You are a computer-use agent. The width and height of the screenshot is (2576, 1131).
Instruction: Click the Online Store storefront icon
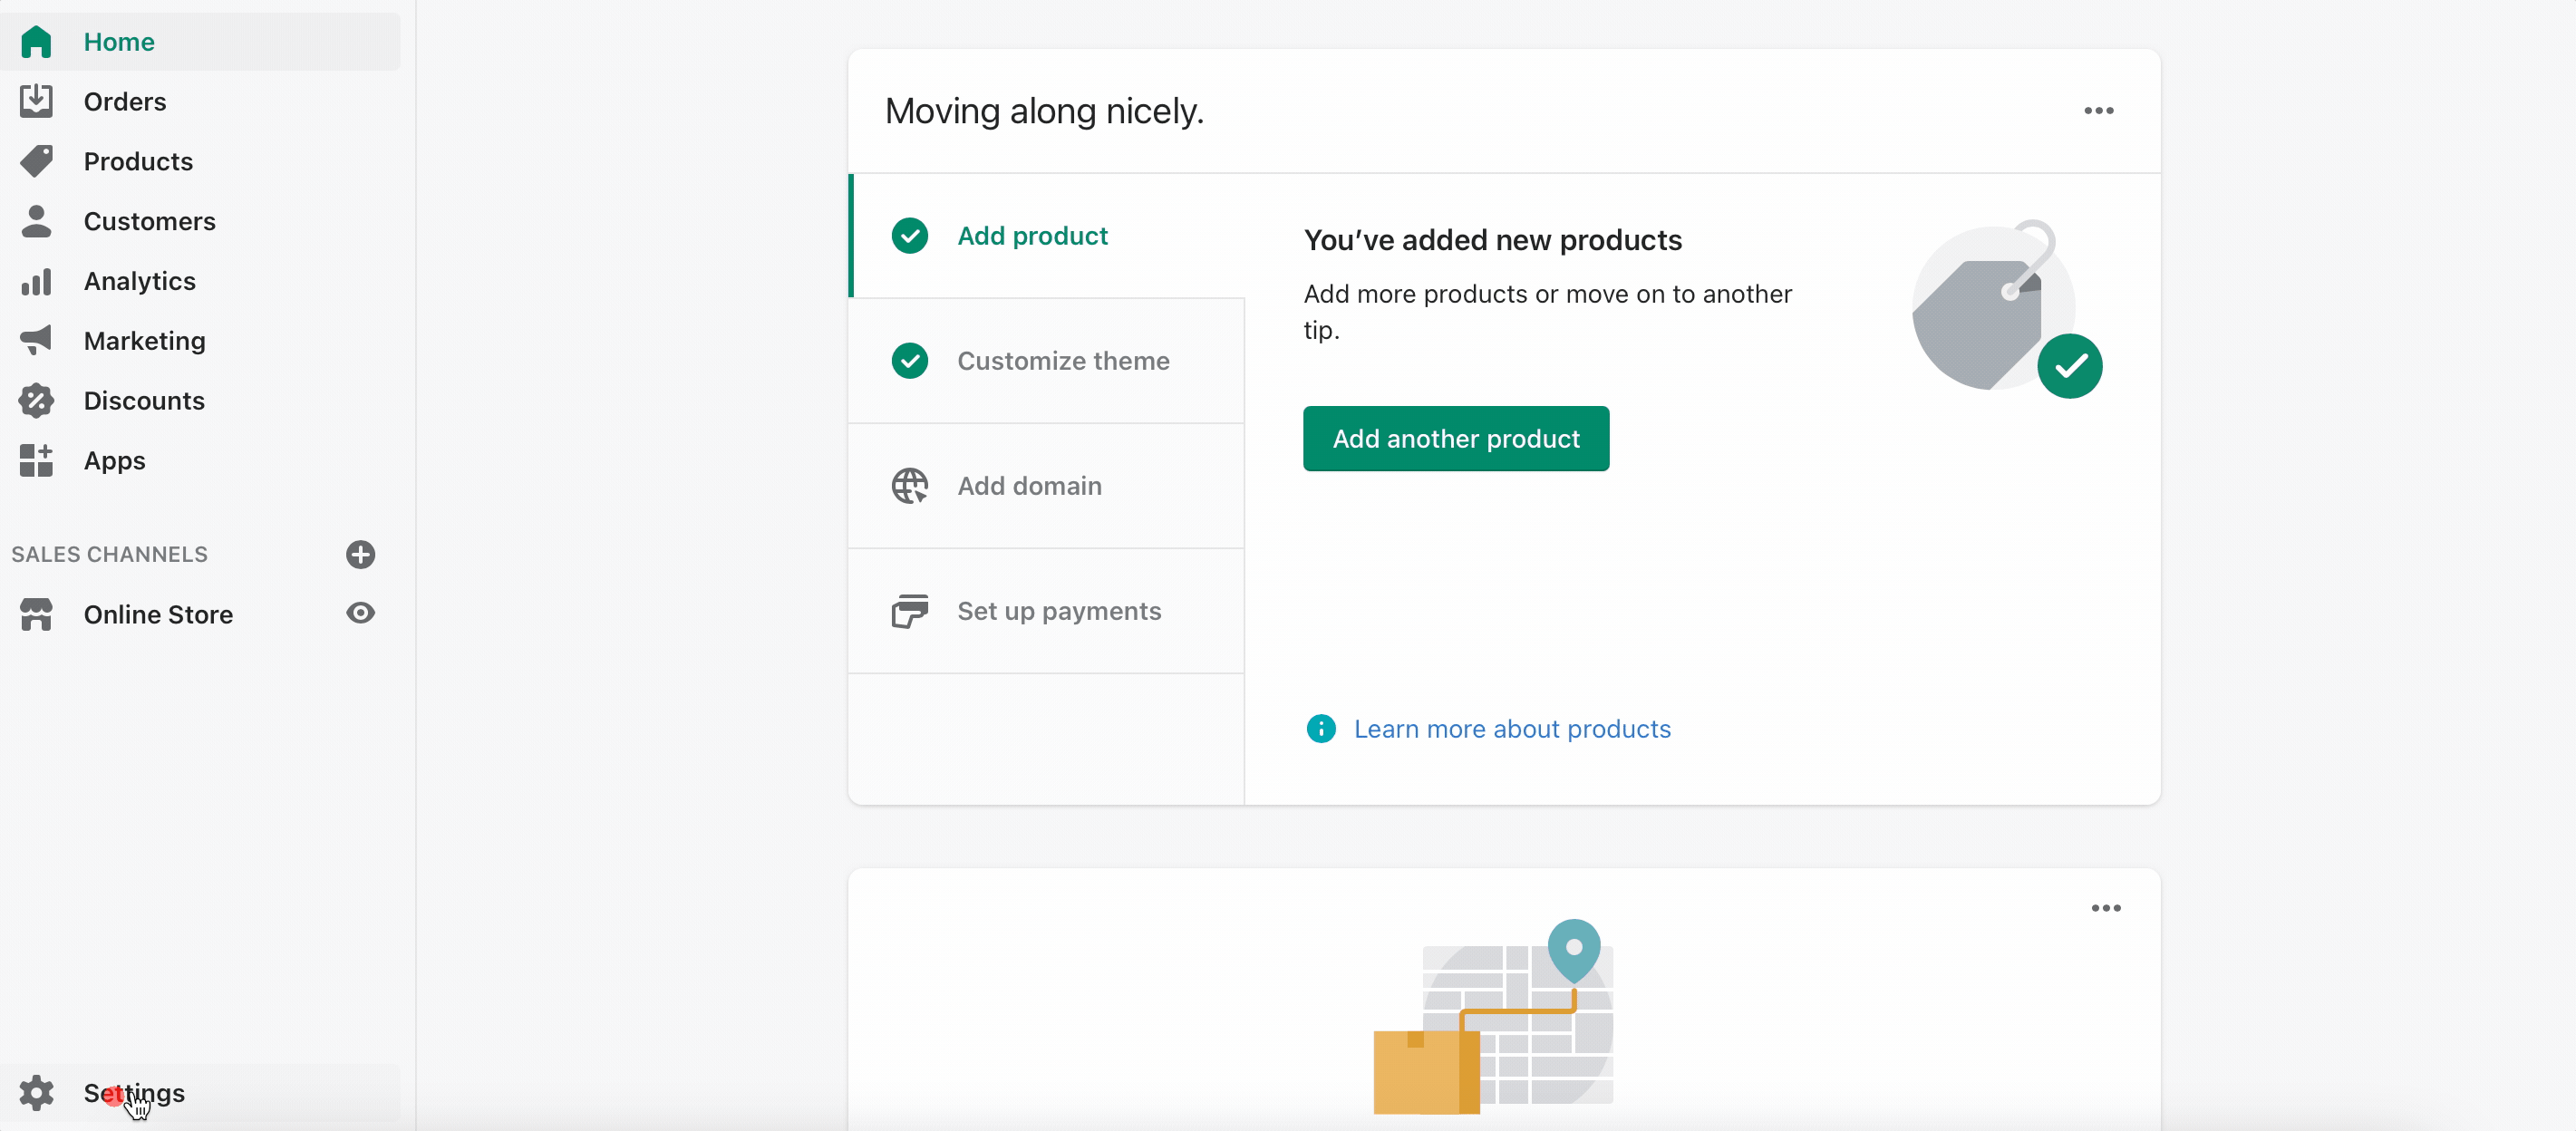coord(36,614)
